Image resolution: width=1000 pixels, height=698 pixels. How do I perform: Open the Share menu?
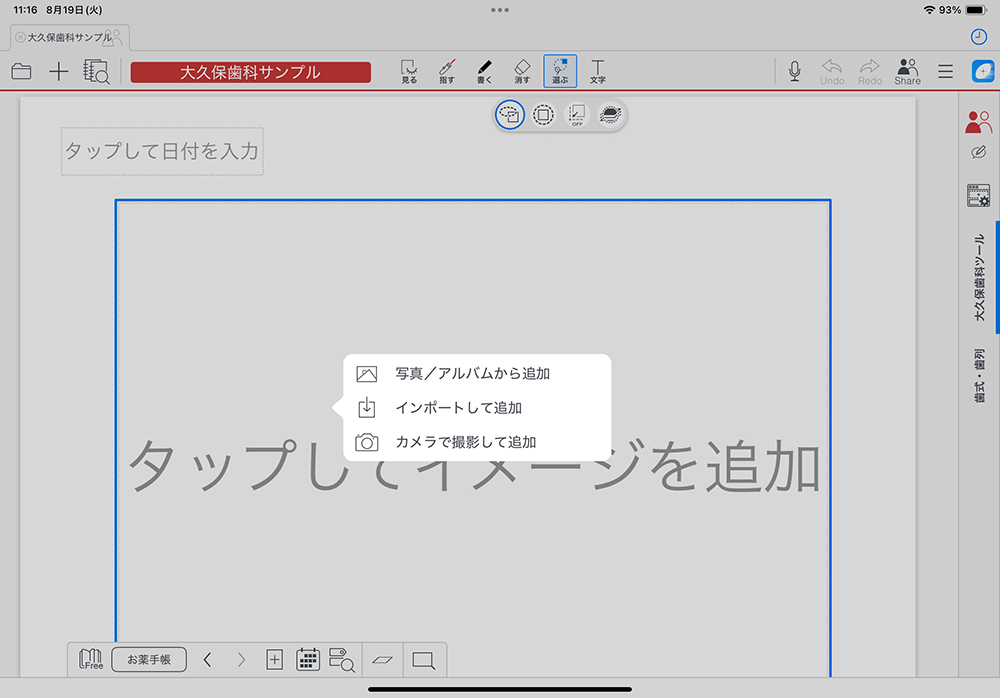[x=908, y=71]
